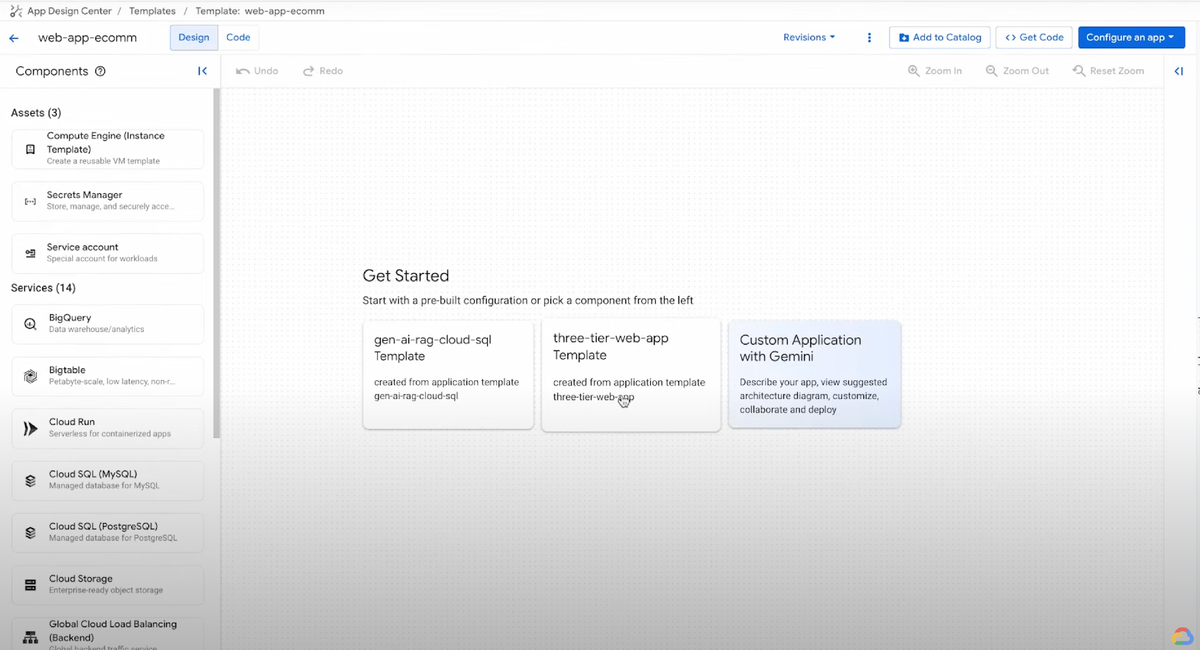Click the Cloud Run icon
Screen dimensions: 1200x650
tap(30, 428)
